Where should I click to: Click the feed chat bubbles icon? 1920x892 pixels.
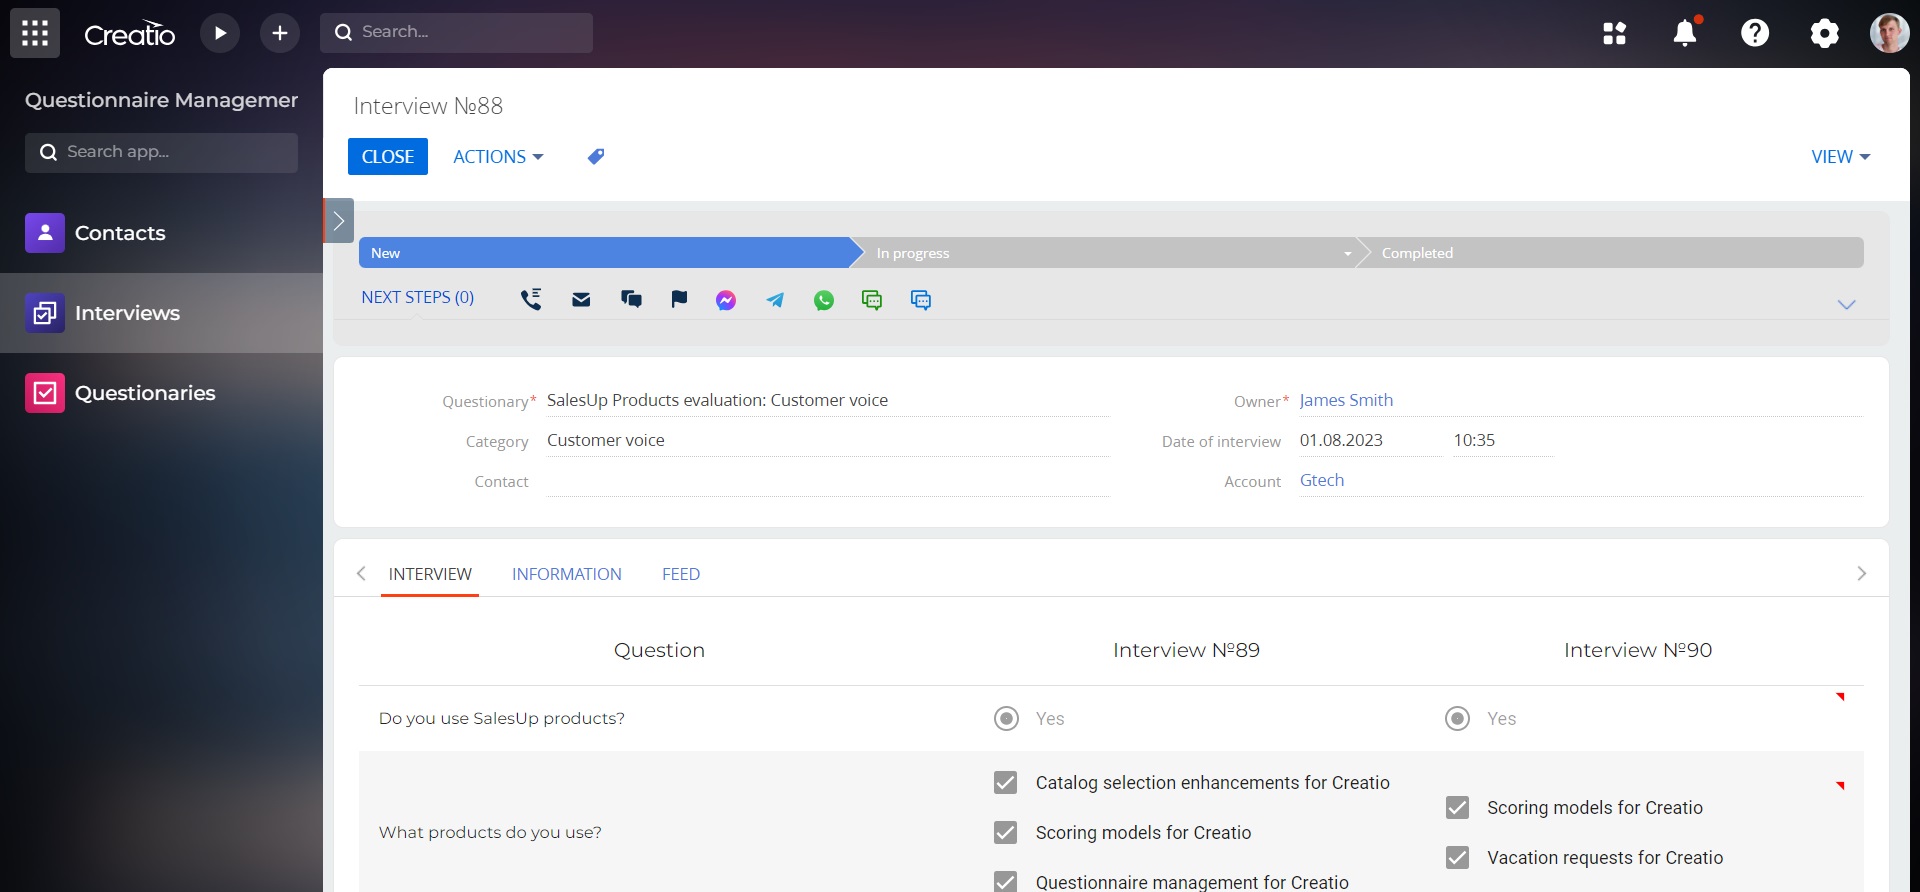coord(631,299)
